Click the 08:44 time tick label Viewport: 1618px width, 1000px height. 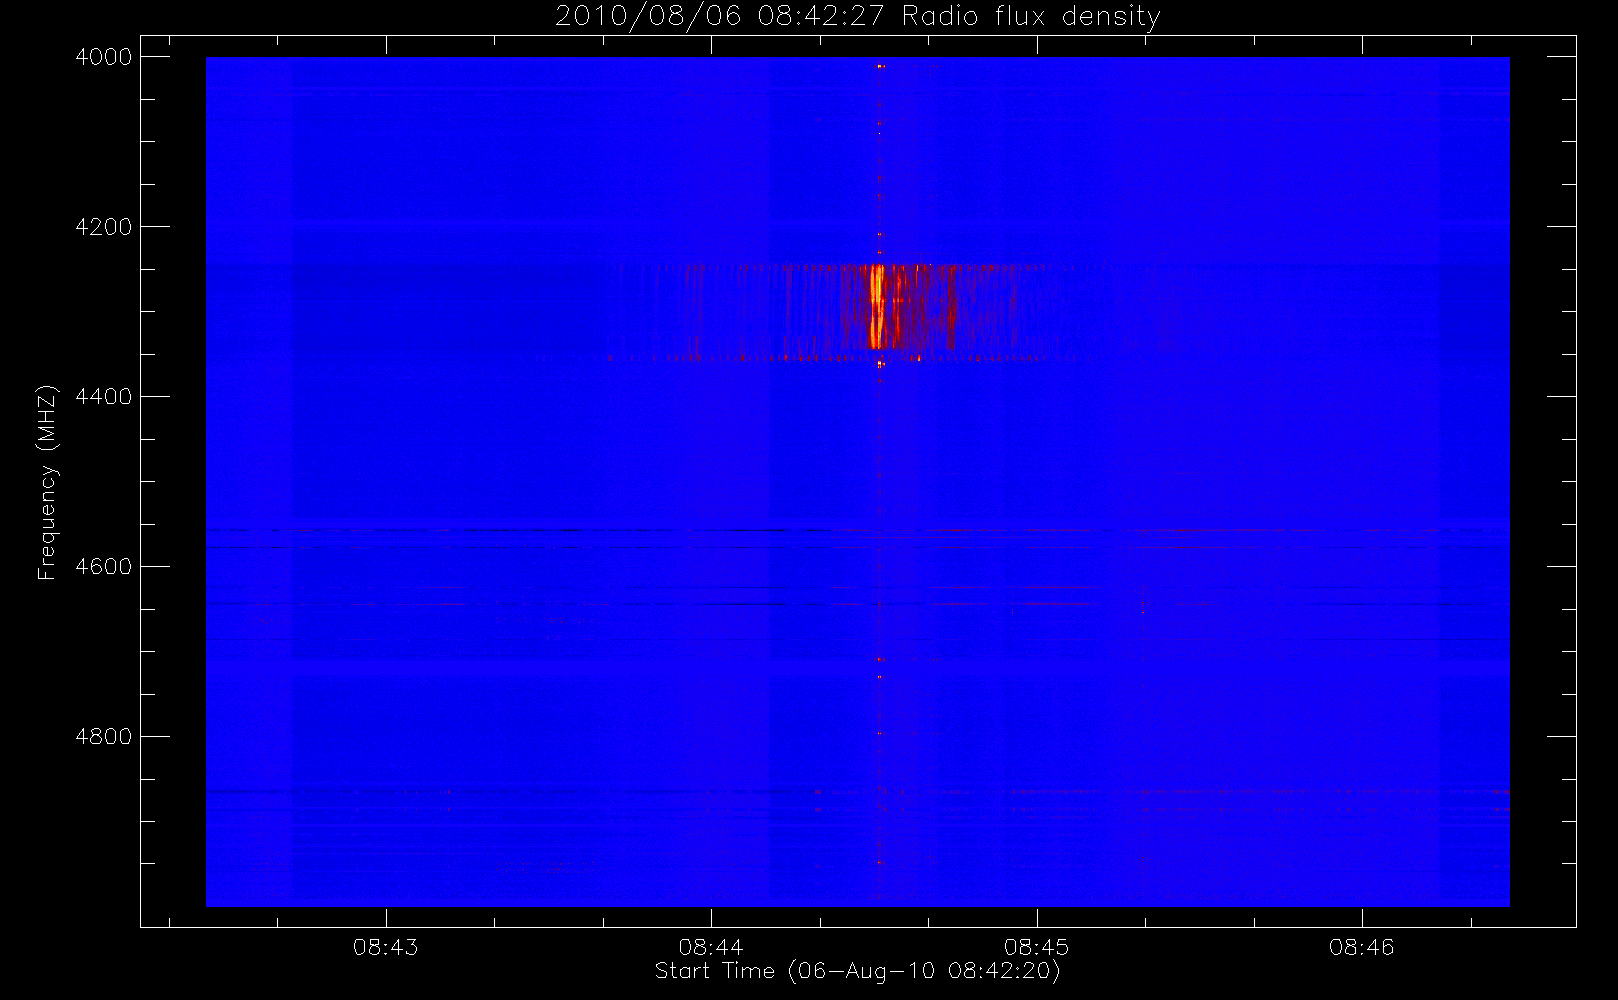[711, 947]
